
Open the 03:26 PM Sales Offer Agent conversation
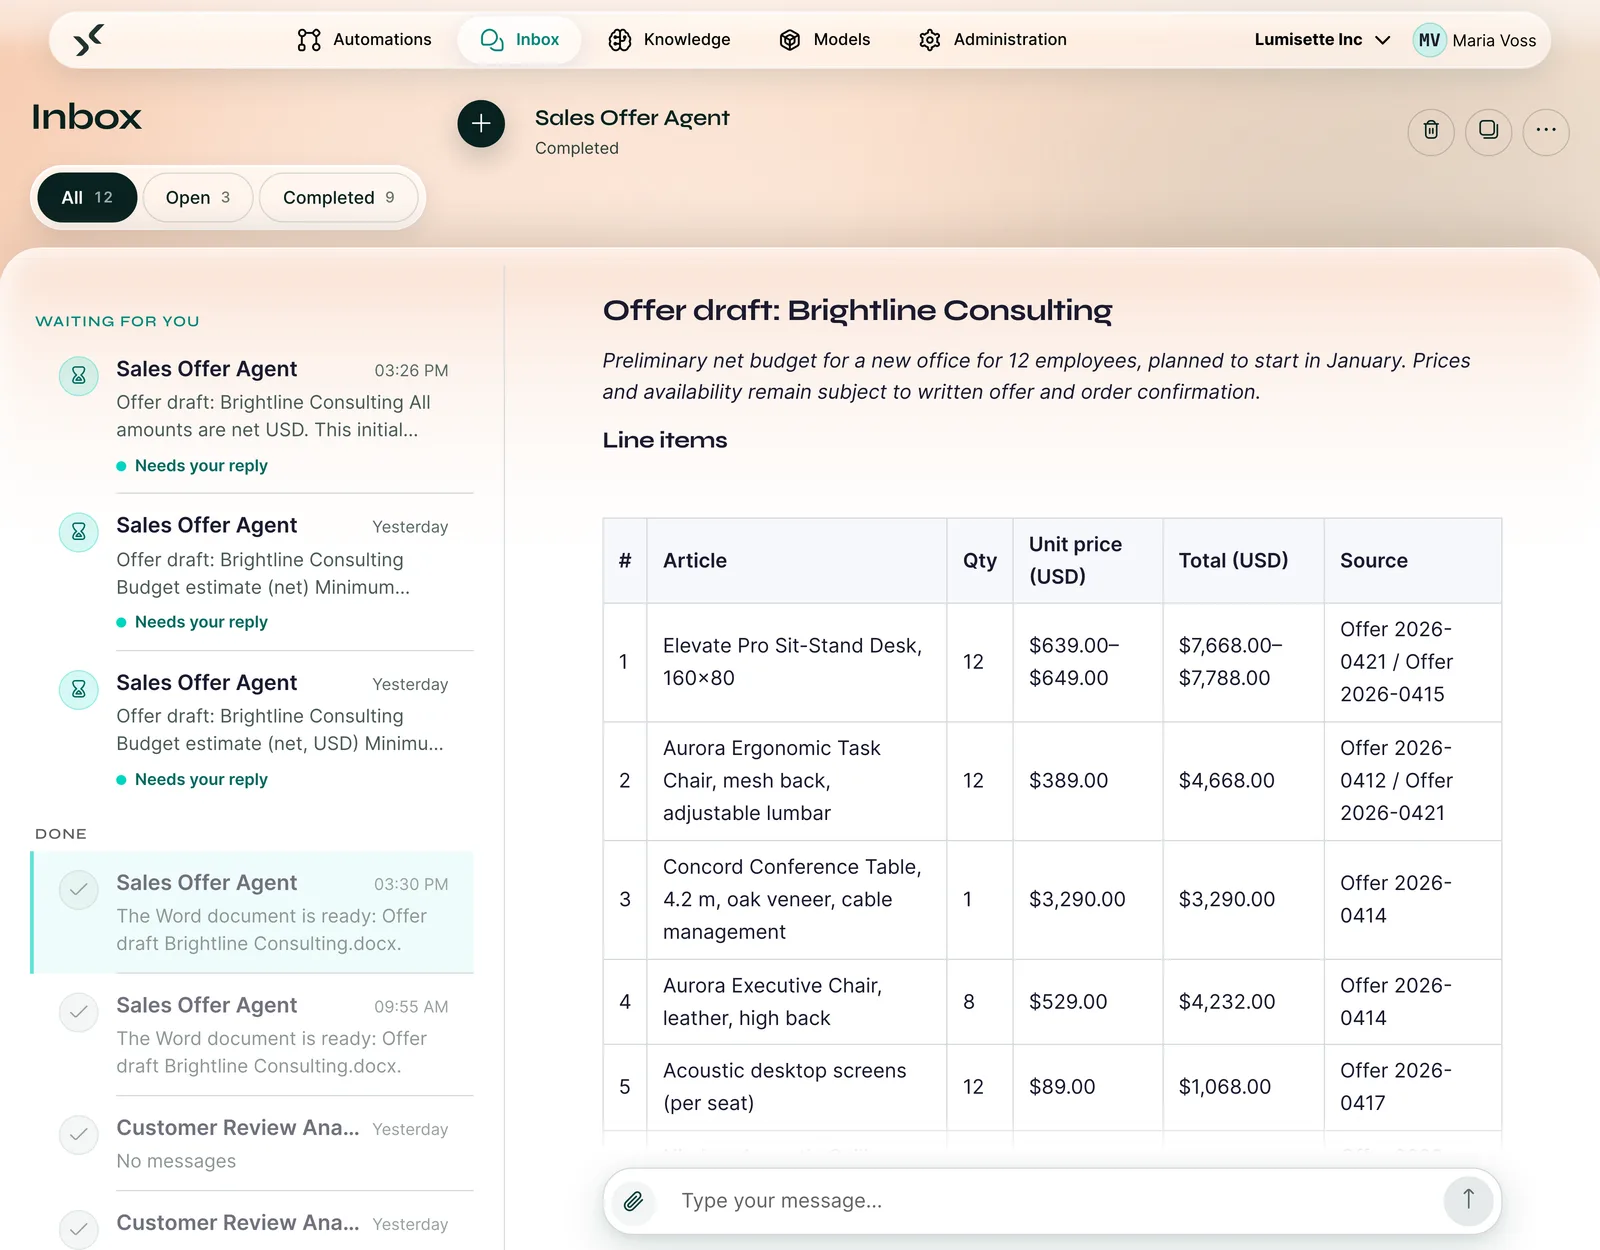click(x=254, y=416)
